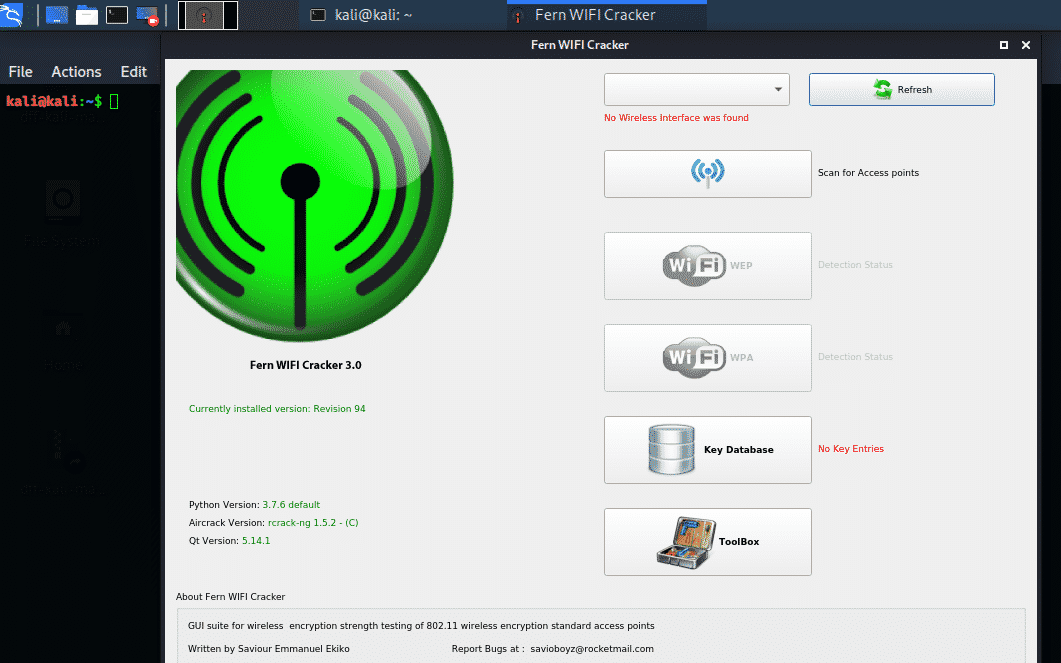The height and width of the screenshot is (663, 1061).
Task: Click the WiFi WEP attack button
Action: tap(707, 266)
